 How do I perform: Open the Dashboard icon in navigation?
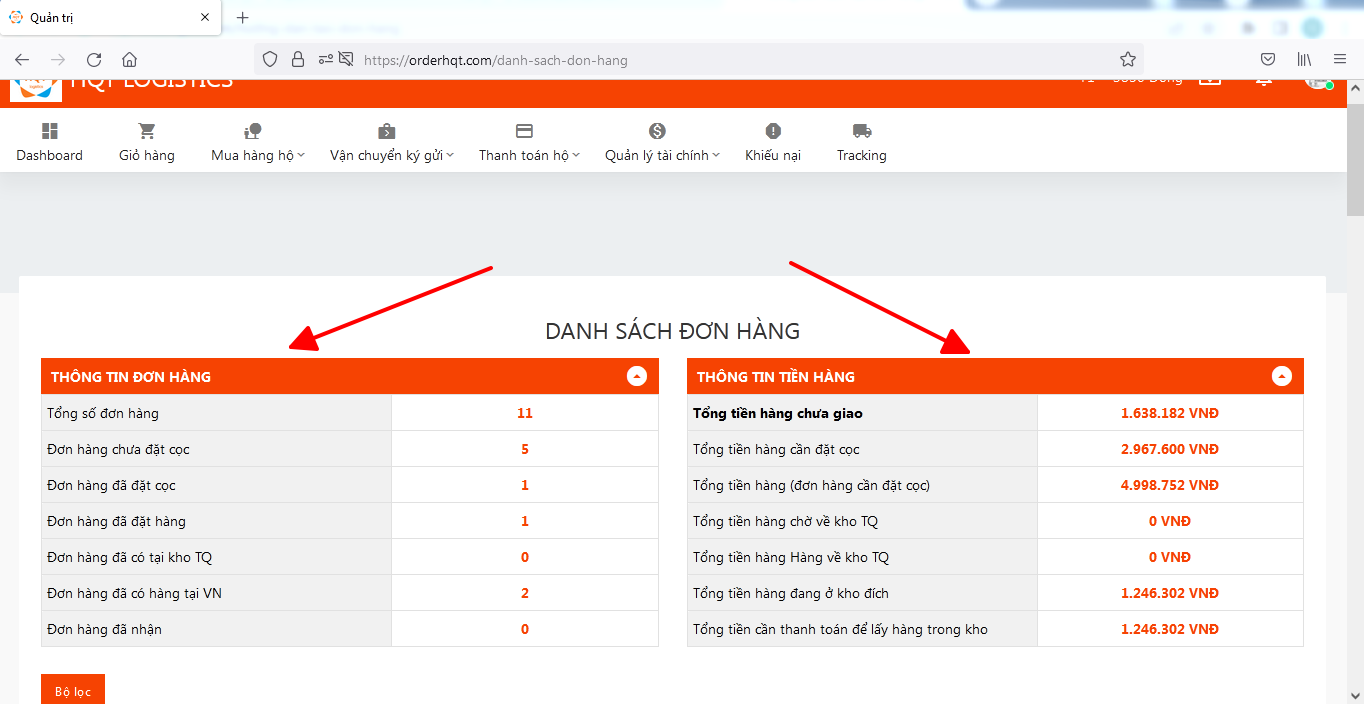(x=49, y=132)
